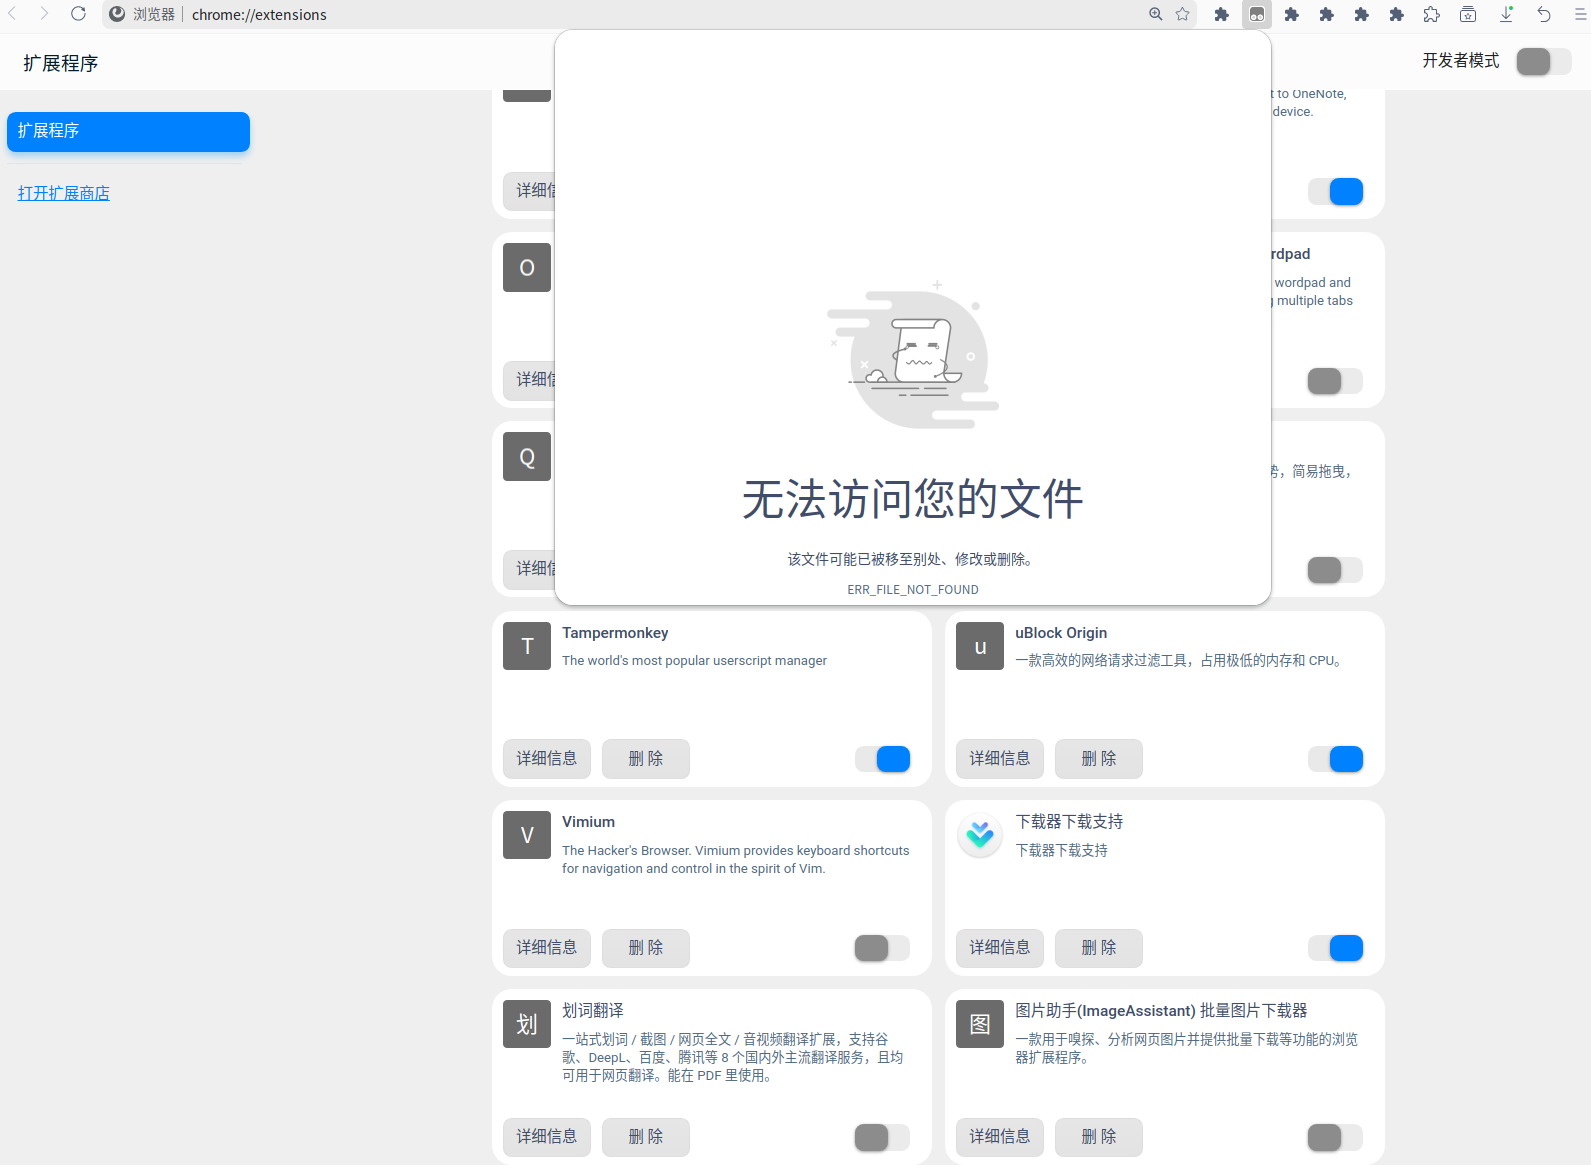Click the details button on Q card
1591x1165 pixels.
click(529, 569)
